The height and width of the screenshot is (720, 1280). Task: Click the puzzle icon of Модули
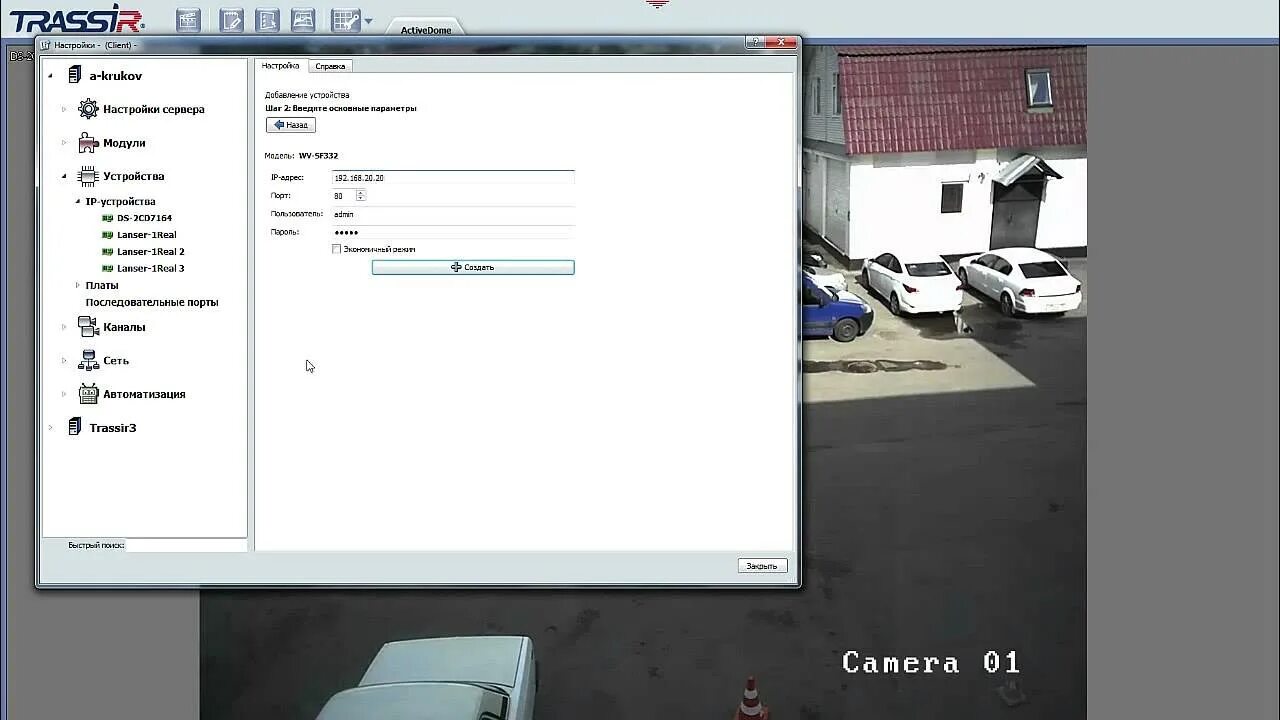(x=88, y=143)
